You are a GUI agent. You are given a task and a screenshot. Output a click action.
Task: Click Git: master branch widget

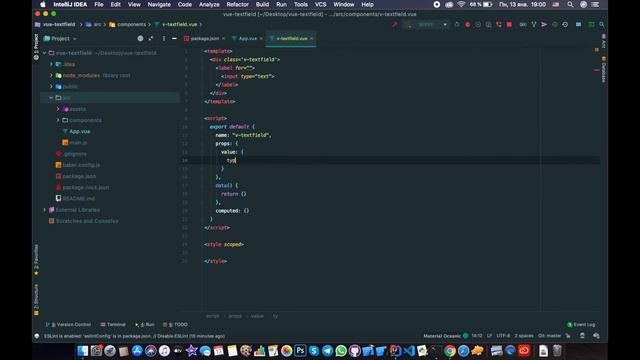click(x=549, y=336)
